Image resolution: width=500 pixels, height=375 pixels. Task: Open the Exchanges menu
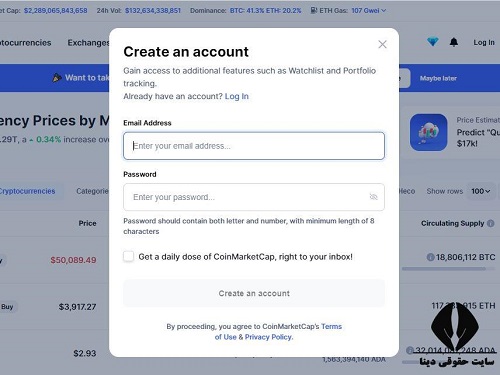(x=88, y=43)
